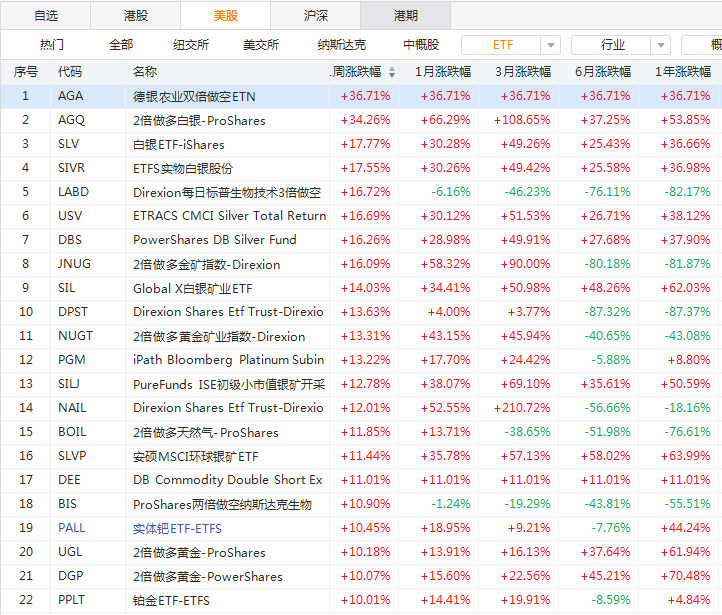Expand the 行业 dropdown arrow
The height and width of the screenshot is (615, 722).
point(661,45)
